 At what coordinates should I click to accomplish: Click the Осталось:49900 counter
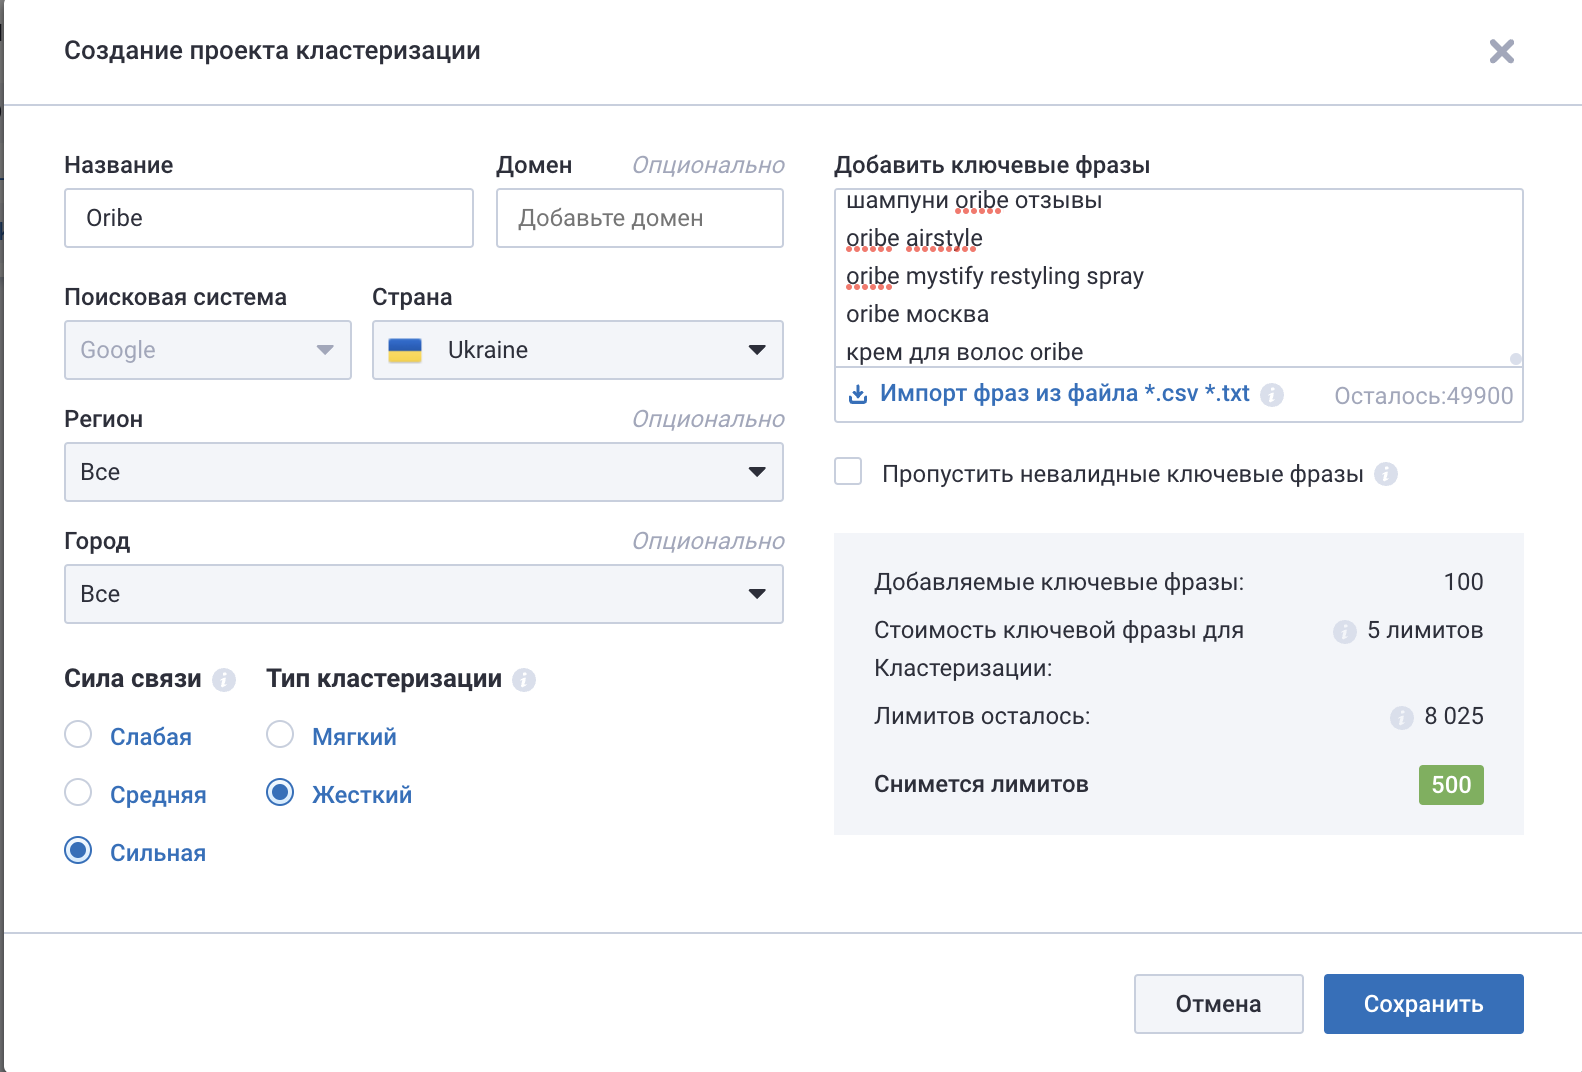1424,396
